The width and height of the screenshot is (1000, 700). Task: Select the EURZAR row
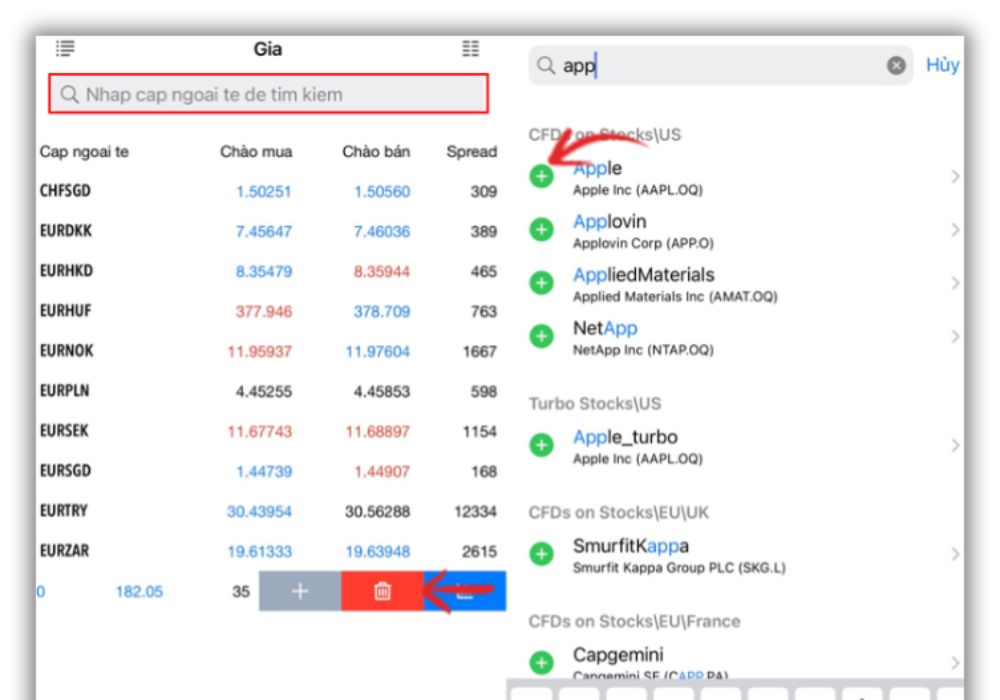click(268, 551)
